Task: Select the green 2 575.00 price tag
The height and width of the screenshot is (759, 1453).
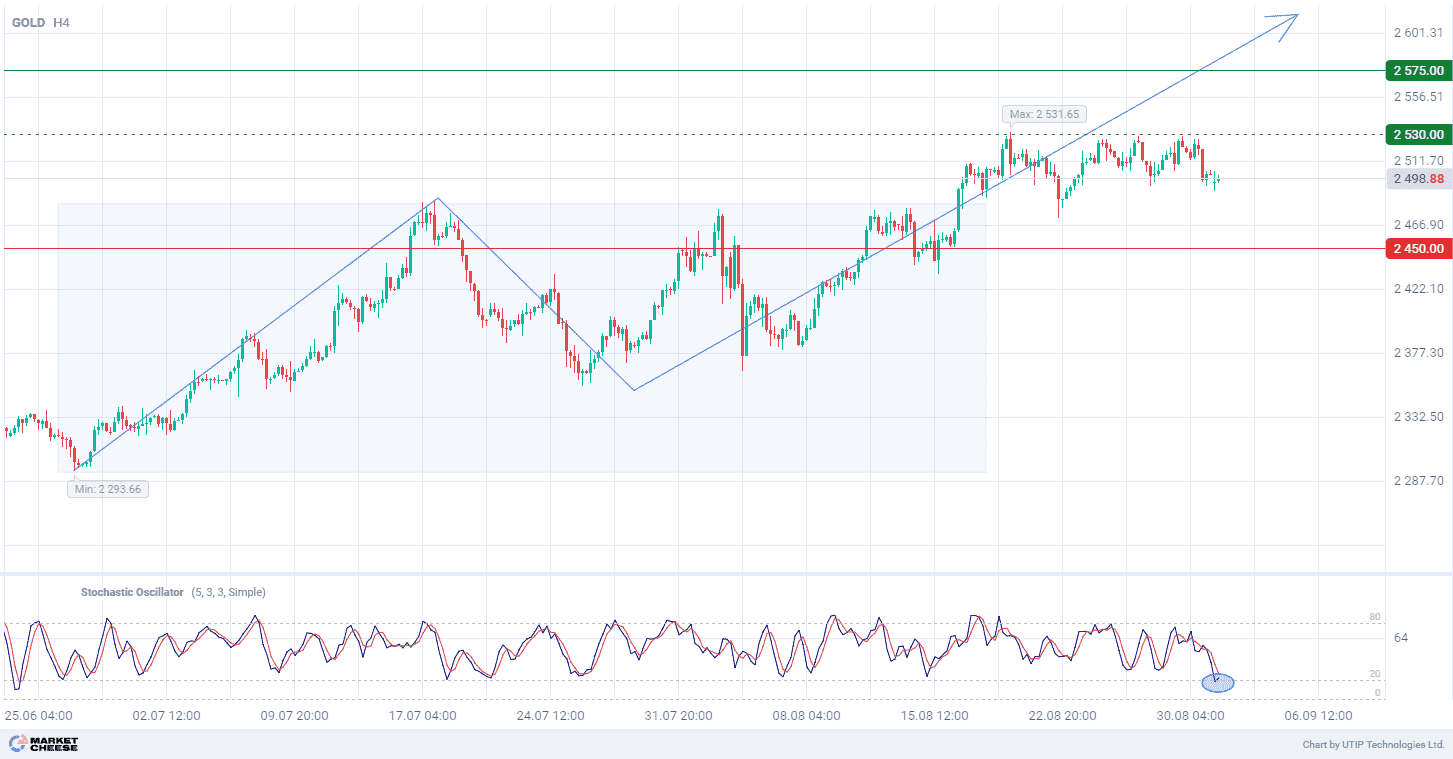Action: (x=1417, y=71)
